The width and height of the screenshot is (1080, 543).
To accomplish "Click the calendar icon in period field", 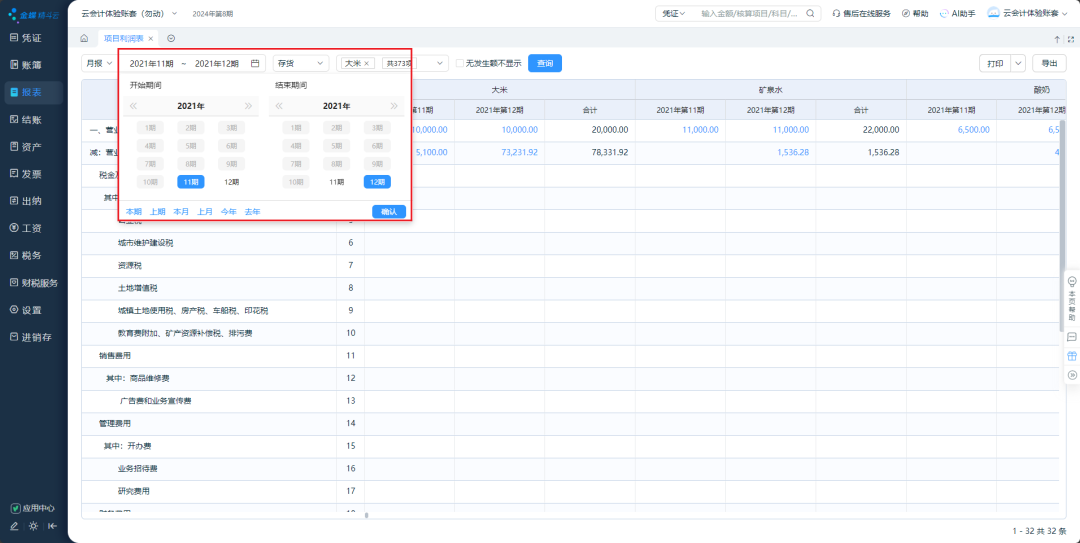I will (255, 63).
